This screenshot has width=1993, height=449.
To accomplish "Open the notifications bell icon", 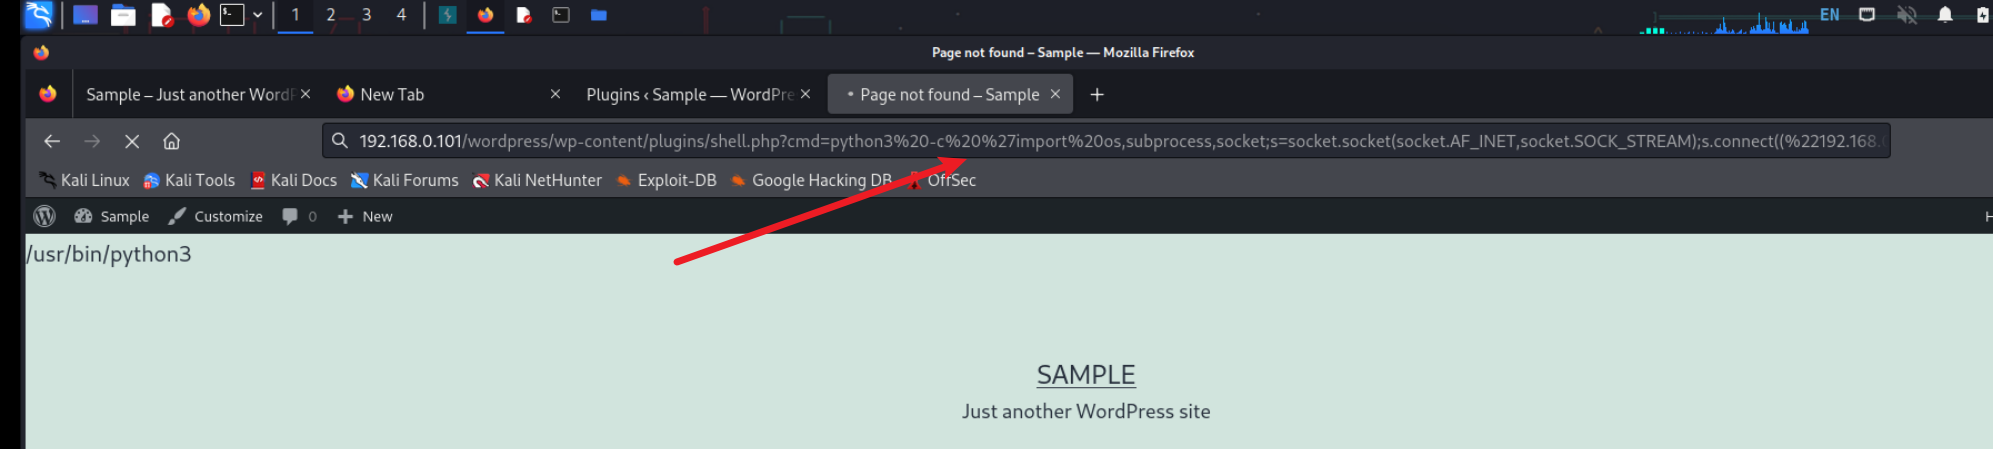I will point(1945,15).
